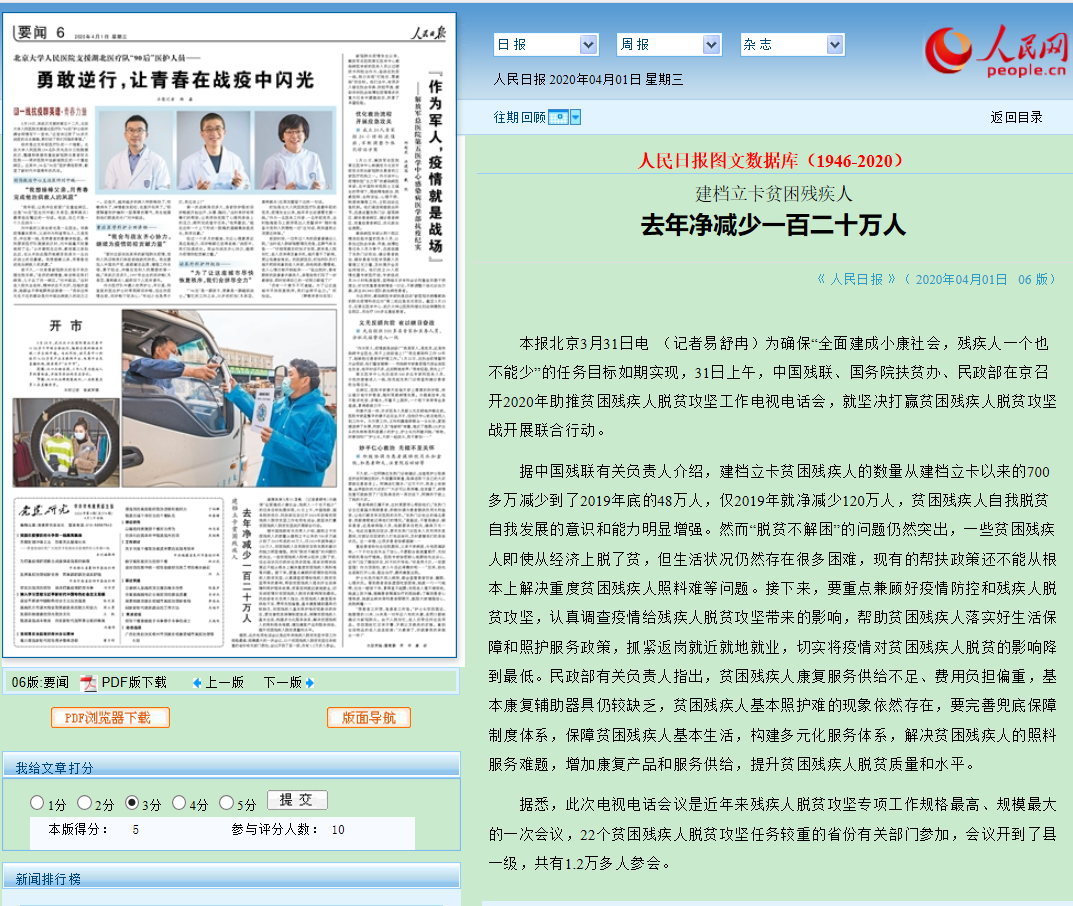Screen dimensions: 1073x906
Task: Click the PDF download icon
Action: click(x=88, y=683)
